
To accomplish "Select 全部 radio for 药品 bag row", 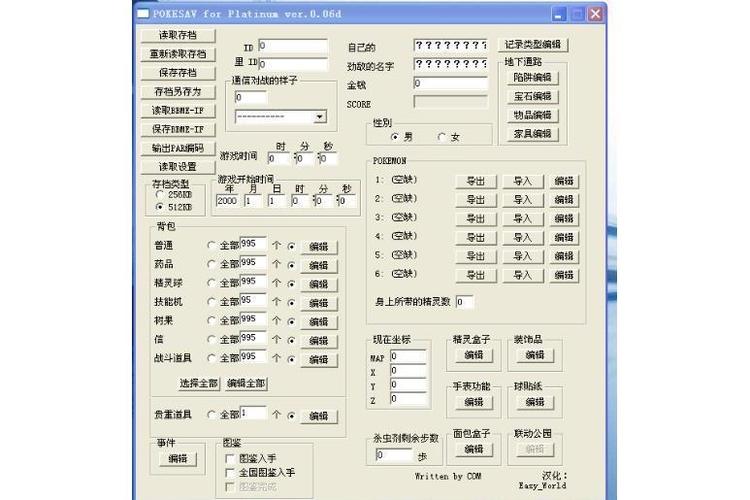I will pyautogui.click(x=211, y=264).
